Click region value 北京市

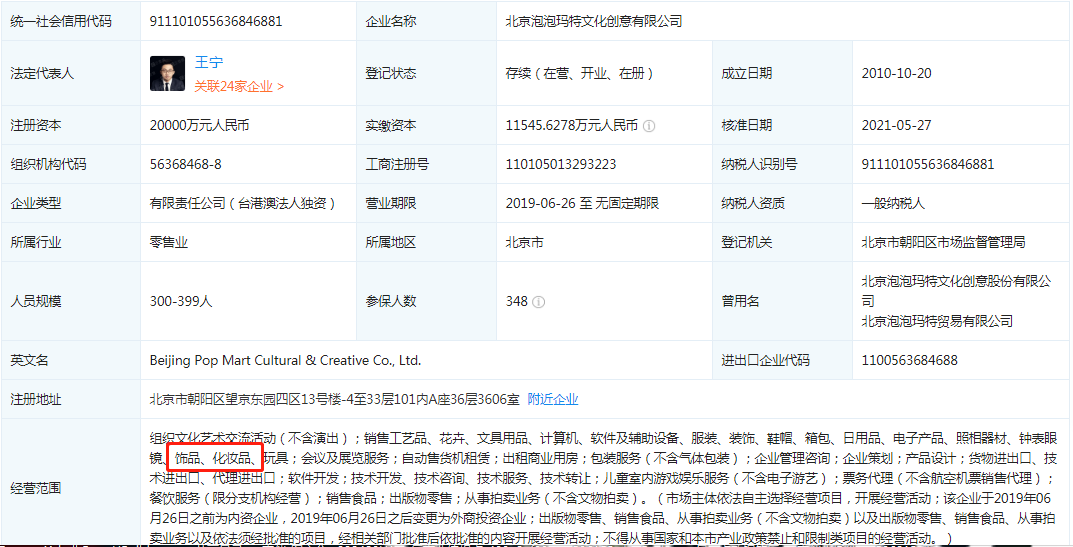tap(523, 242)
